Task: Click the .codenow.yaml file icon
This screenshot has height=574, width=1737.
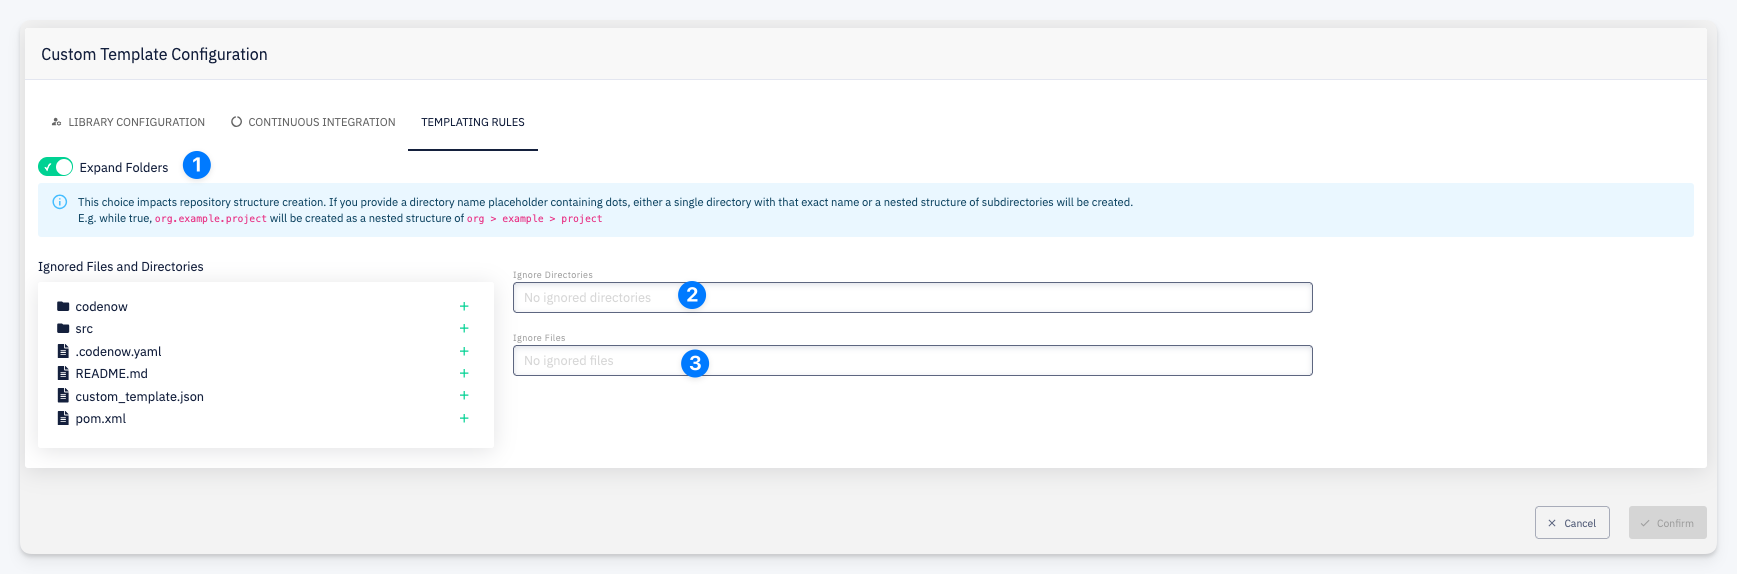Action: pos(63,351)
